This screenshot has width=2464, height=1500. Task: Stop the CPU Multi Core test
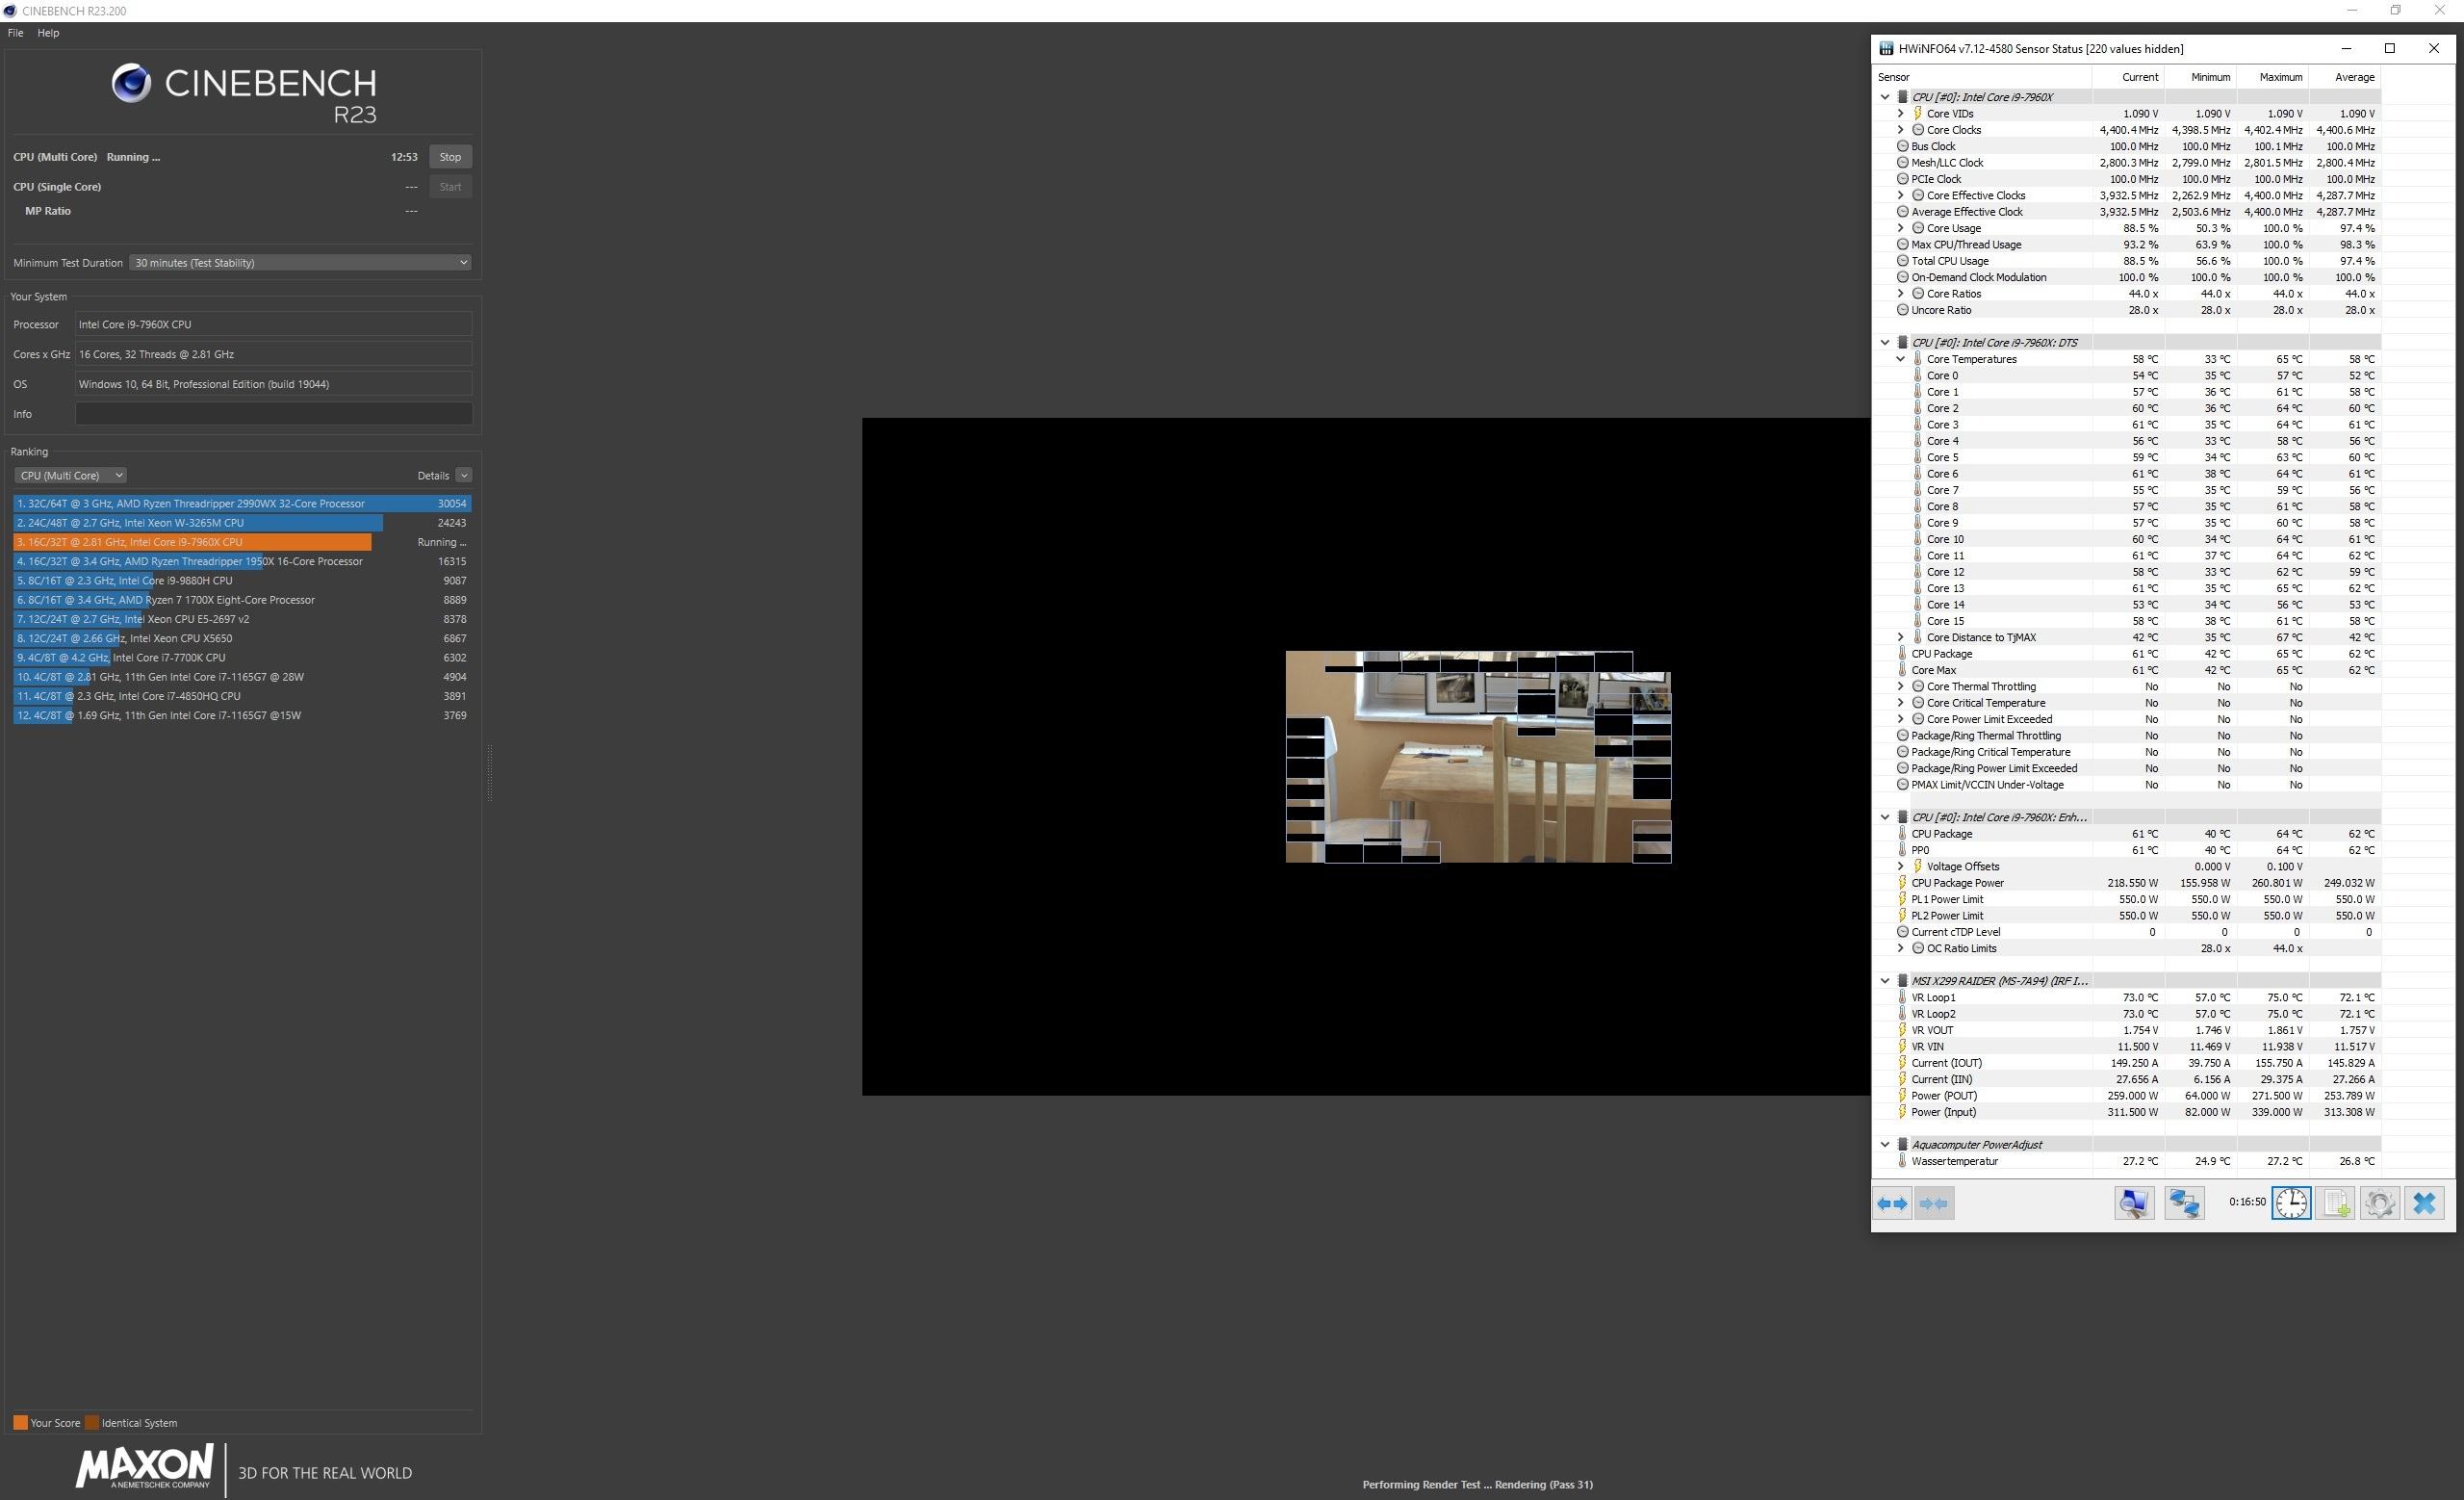click(450, 157)
